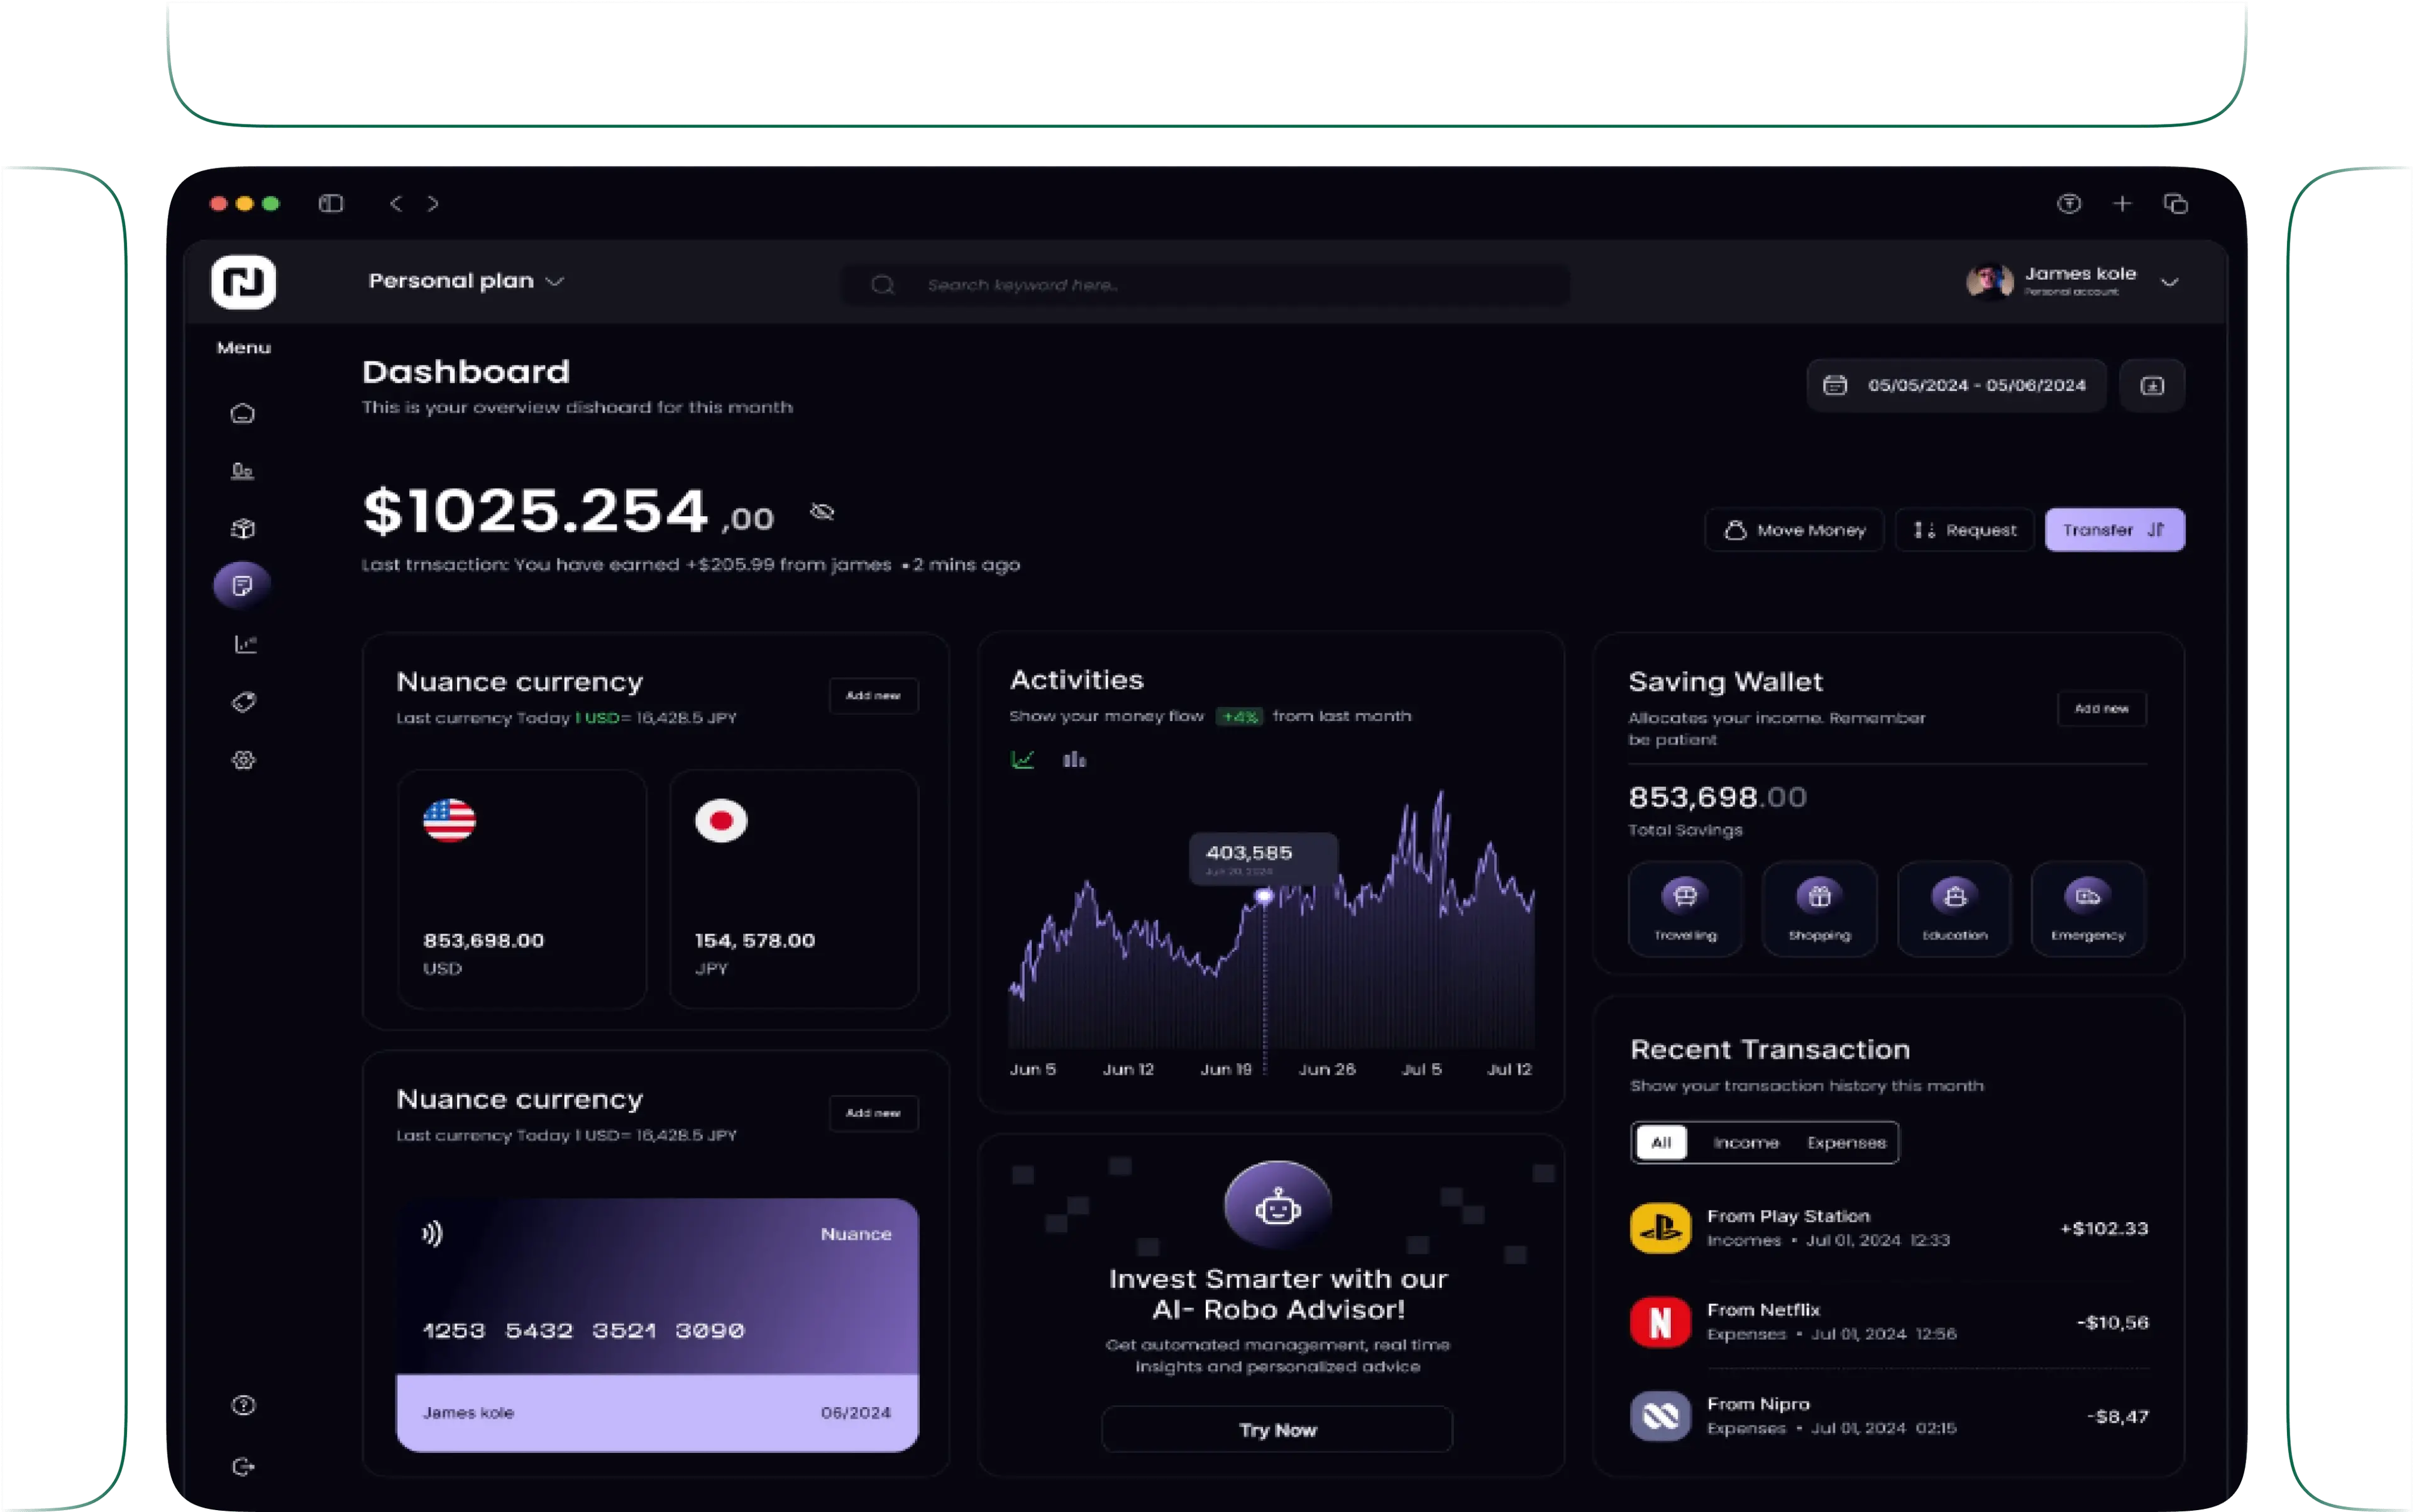2414x1512 pixels.
Task: Click the +4% green badge in Activities
Action: (1239, 716)
